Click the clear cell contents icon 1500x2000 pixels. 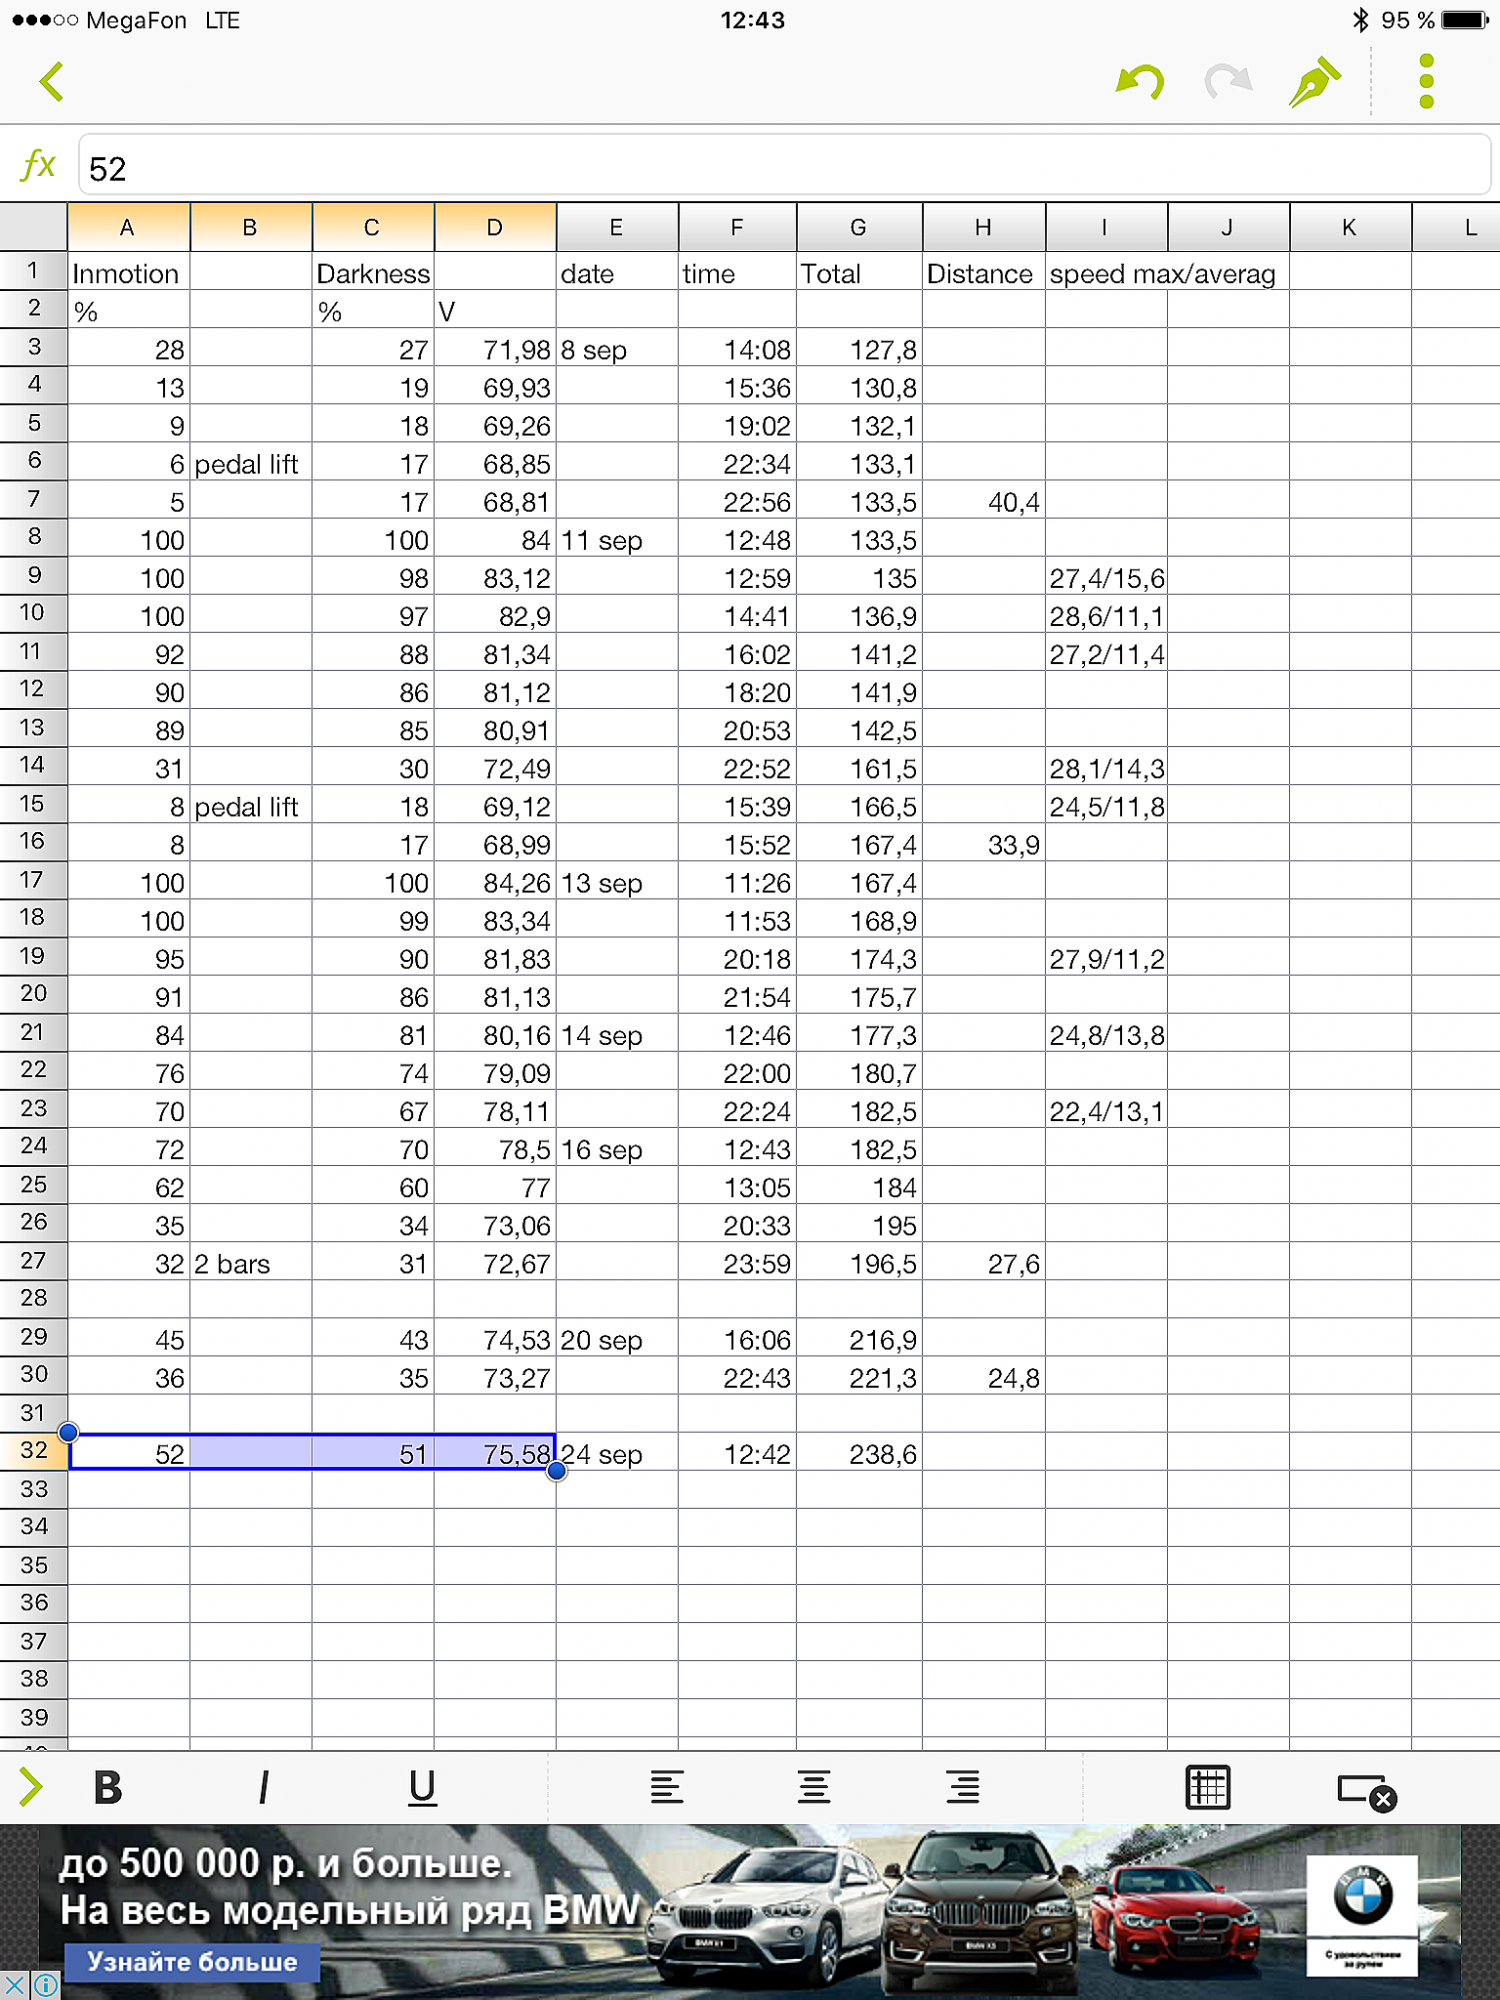(x=1366, y=1790)
